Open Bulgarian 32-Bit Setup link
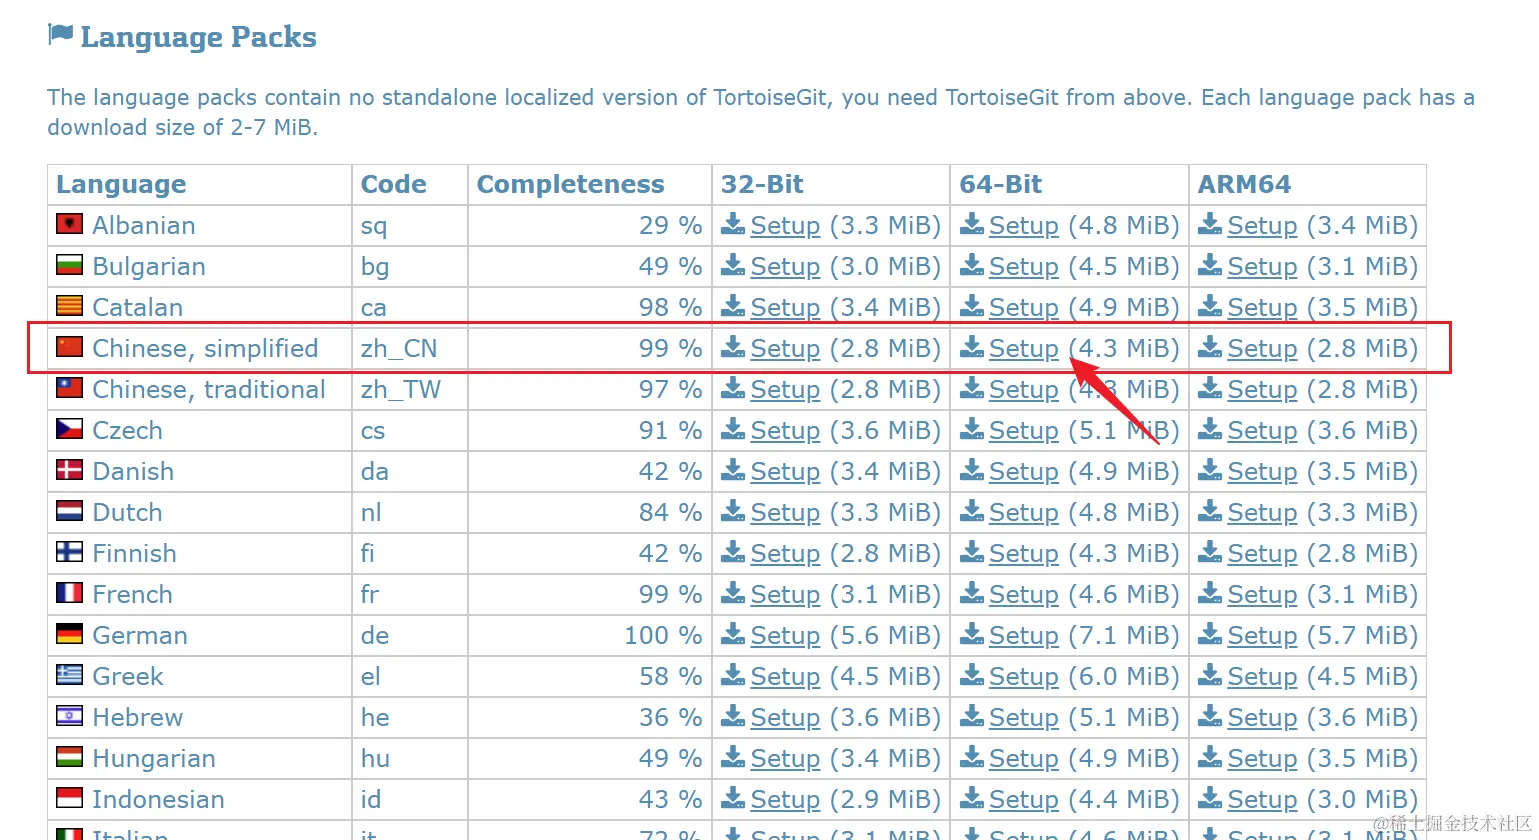This screenshot has height=840, width=1539. click(x=785, y=266)
